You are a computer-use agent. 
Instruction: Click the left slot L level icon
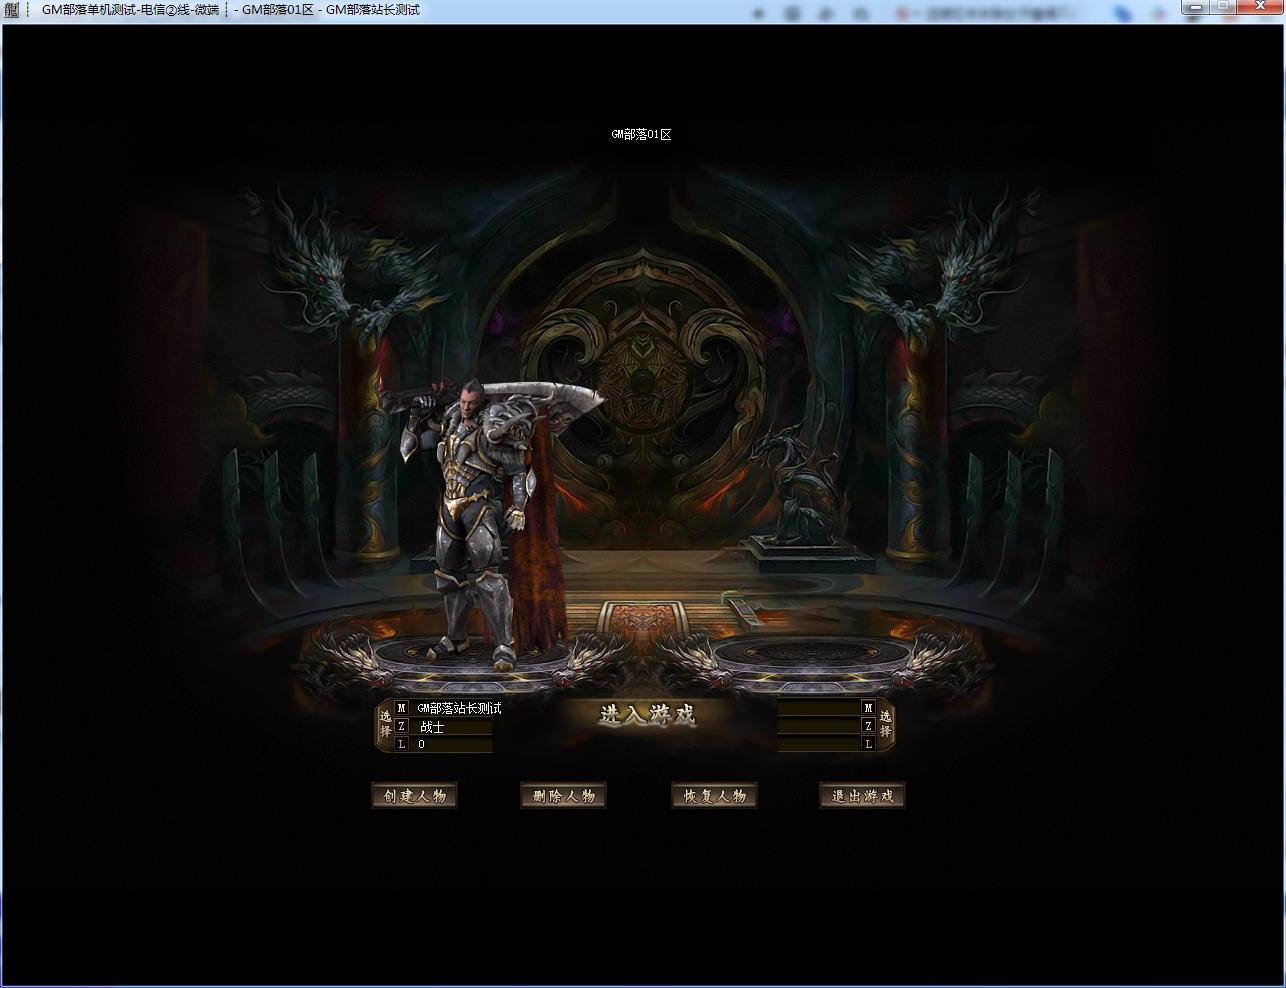tap(402, 744)
